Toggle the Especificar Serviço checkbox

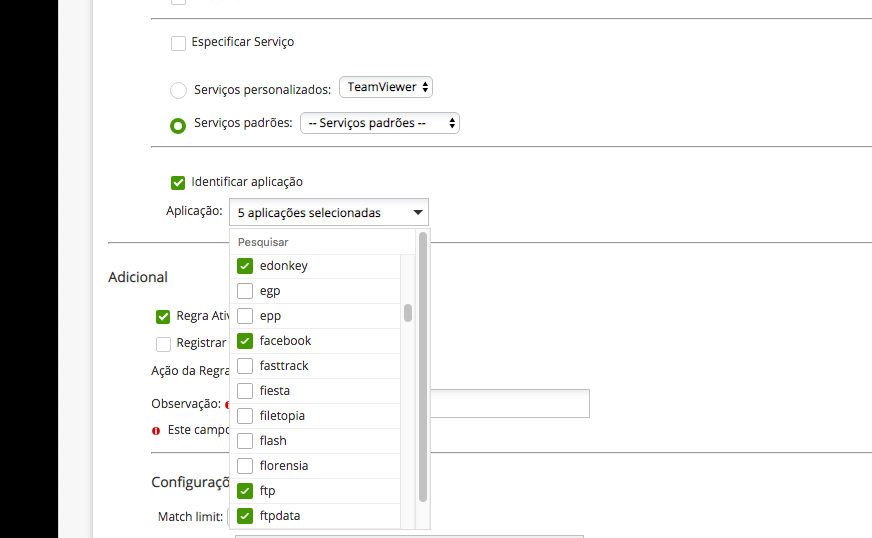tap(178, 43)
